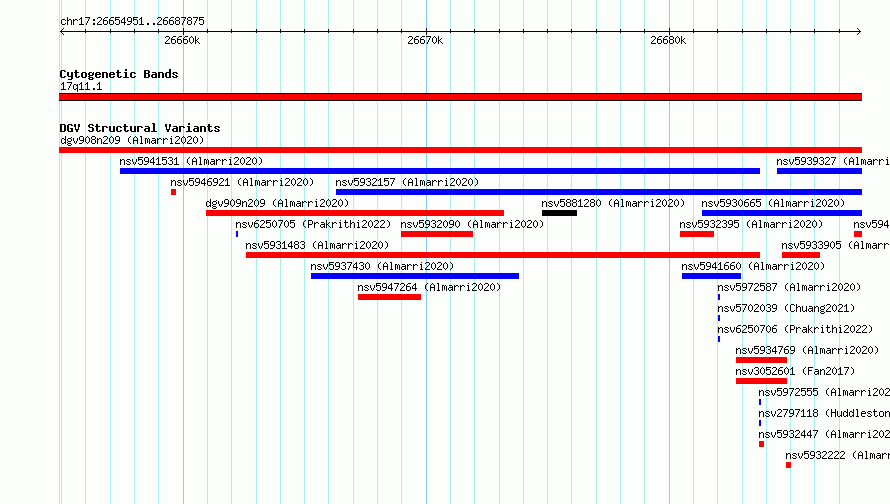
Task: Click the nsv5937430 (Almarri2020) label
Action: [x=382, y=266]
